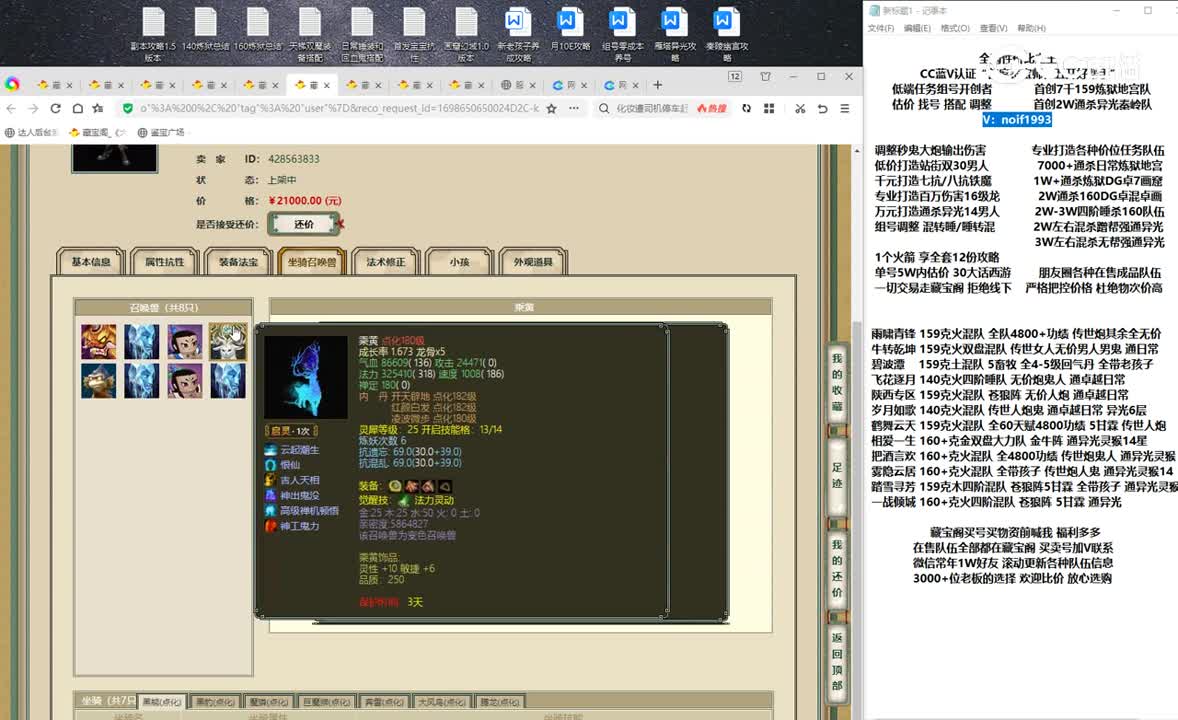Open desktop document 月10E攻略

point(569,30)
